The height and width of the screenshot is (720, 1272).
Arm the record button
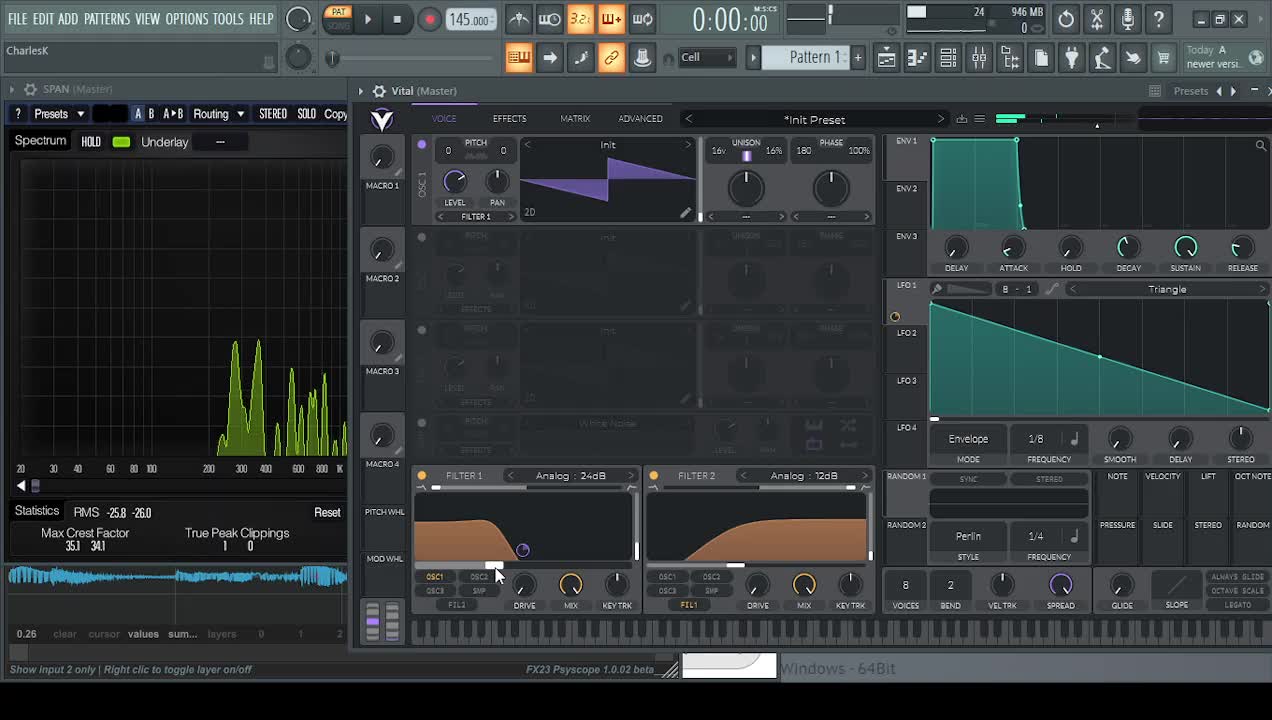pos(429,19)
